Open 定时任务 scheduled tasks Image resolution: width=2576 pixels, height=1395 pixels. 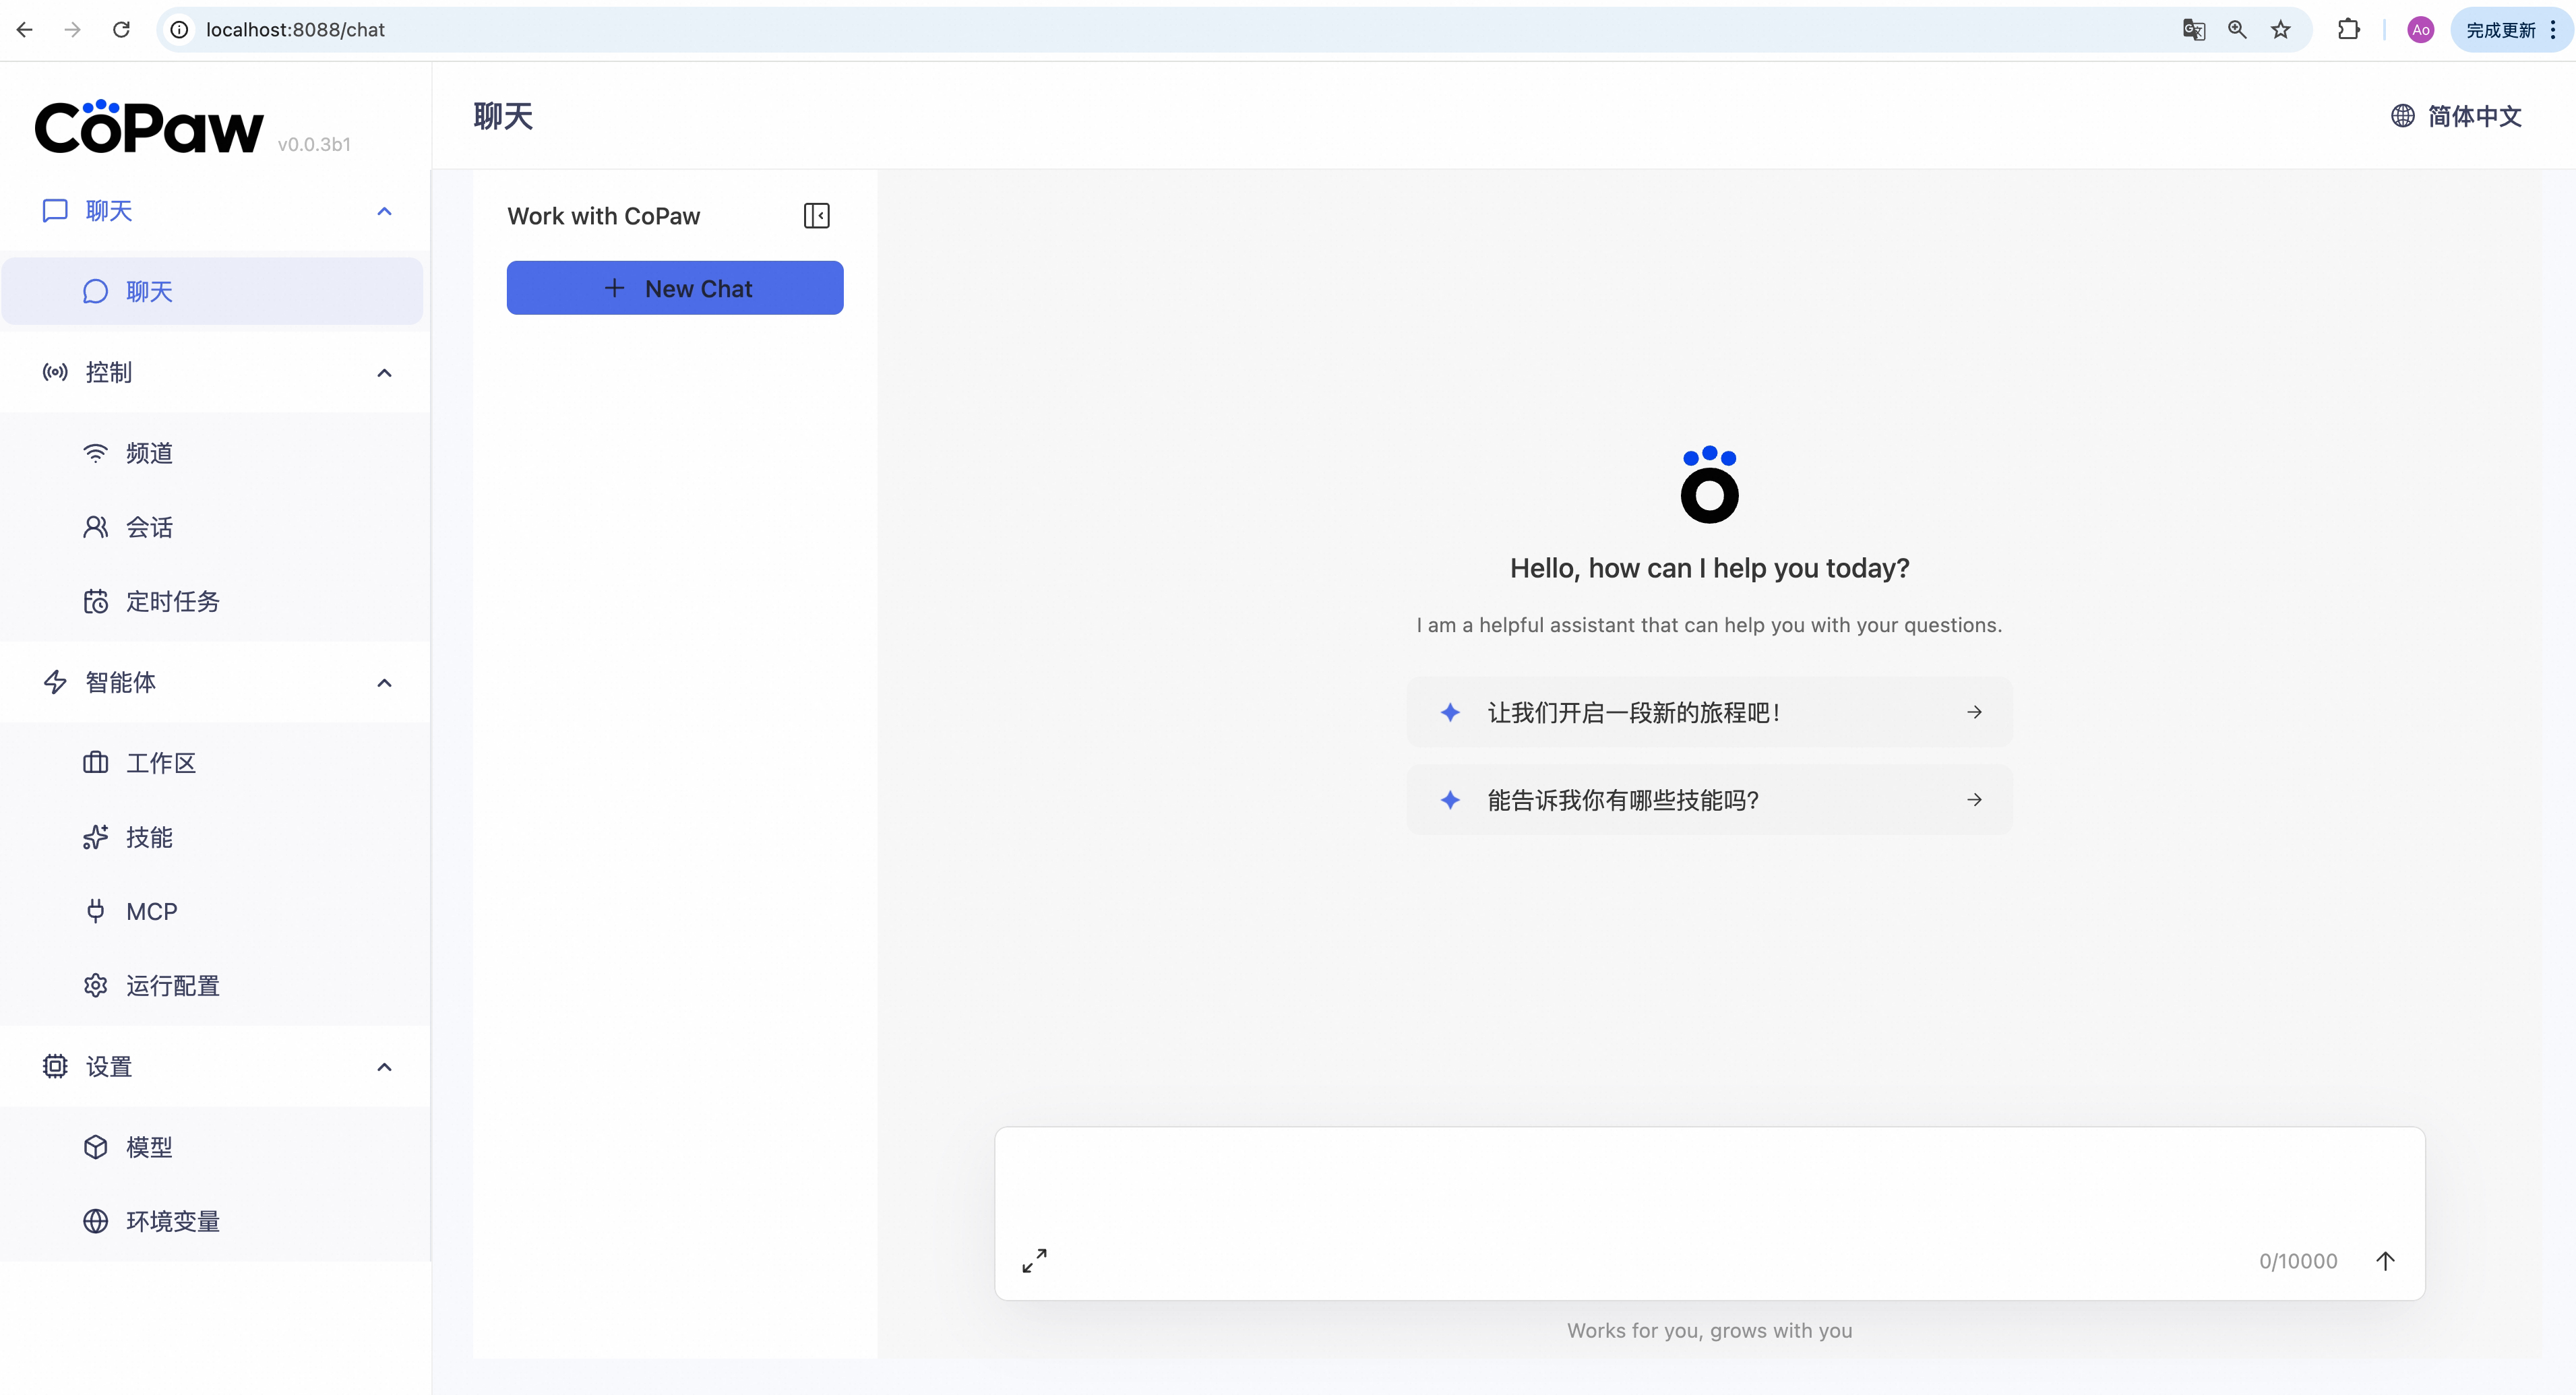[x=172, y=601]
